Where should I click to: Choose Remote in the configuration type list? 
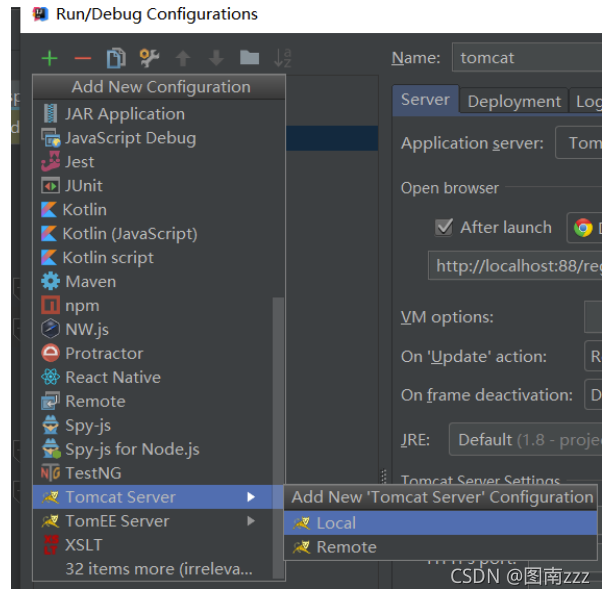click(153, 401)
